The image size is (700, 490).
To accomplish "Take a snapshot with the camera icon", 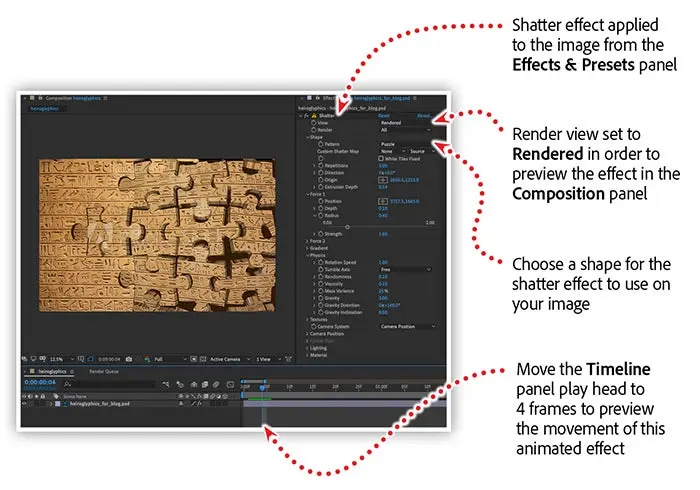I will point(129,359).
